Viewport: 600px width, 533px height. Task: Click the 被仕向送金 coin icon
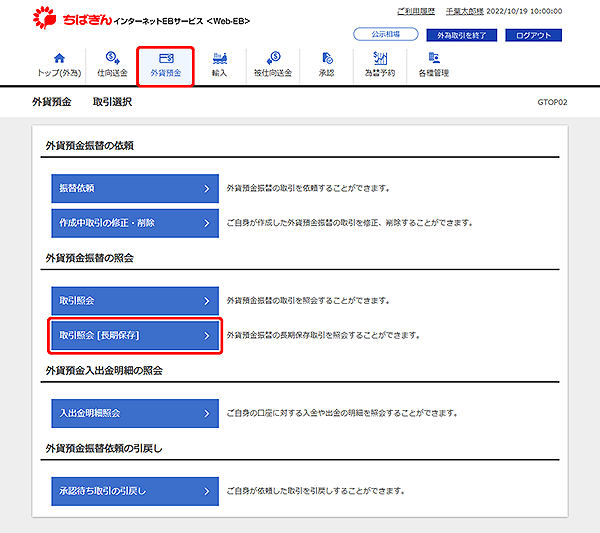[273, 58]
